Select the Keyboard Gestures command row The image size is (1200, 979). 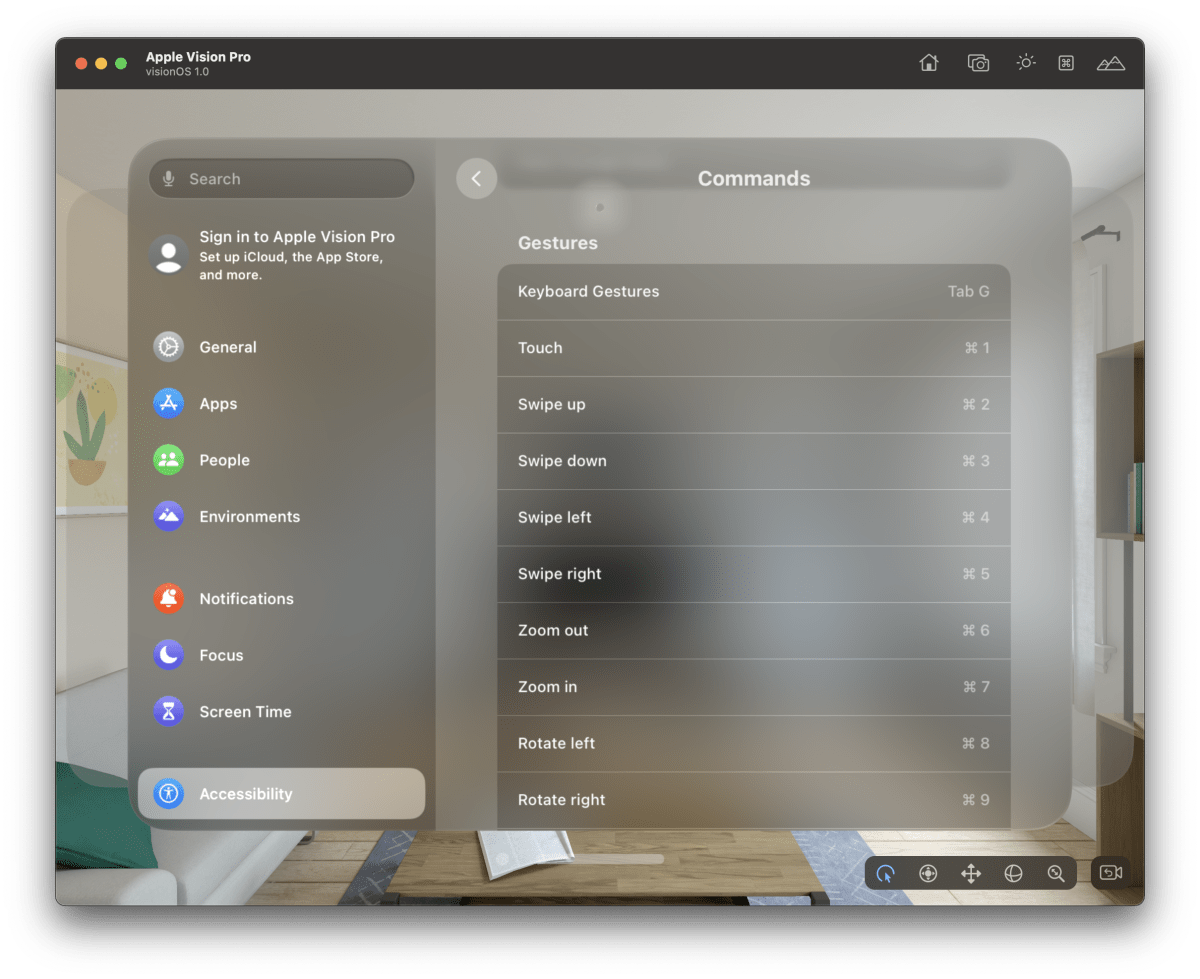click(754, 292)
